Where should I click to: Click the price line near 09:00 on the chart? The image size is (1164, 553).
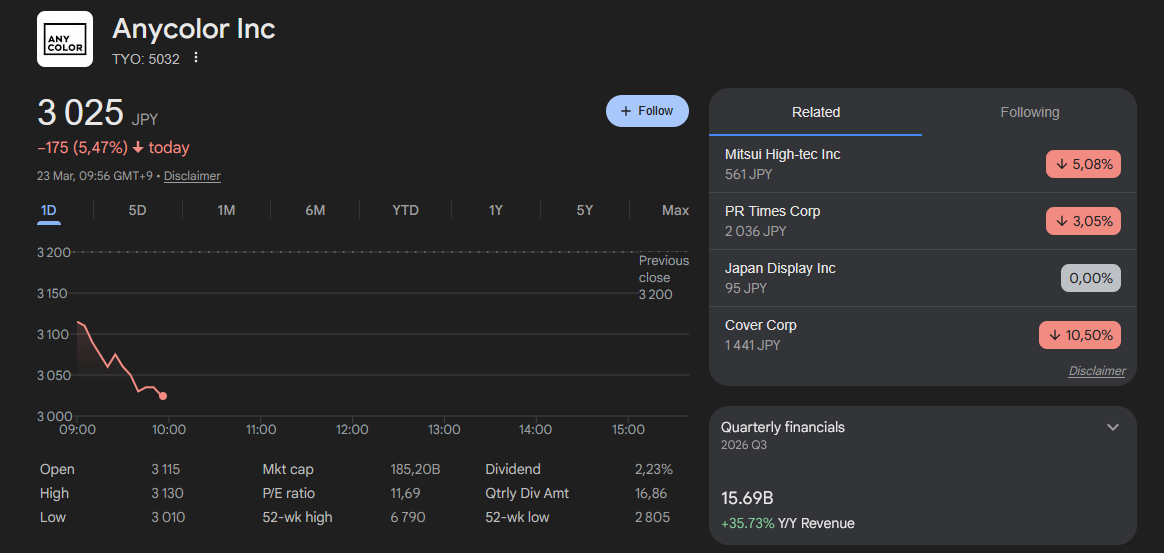pyautogui.click(x=79, y=322)
